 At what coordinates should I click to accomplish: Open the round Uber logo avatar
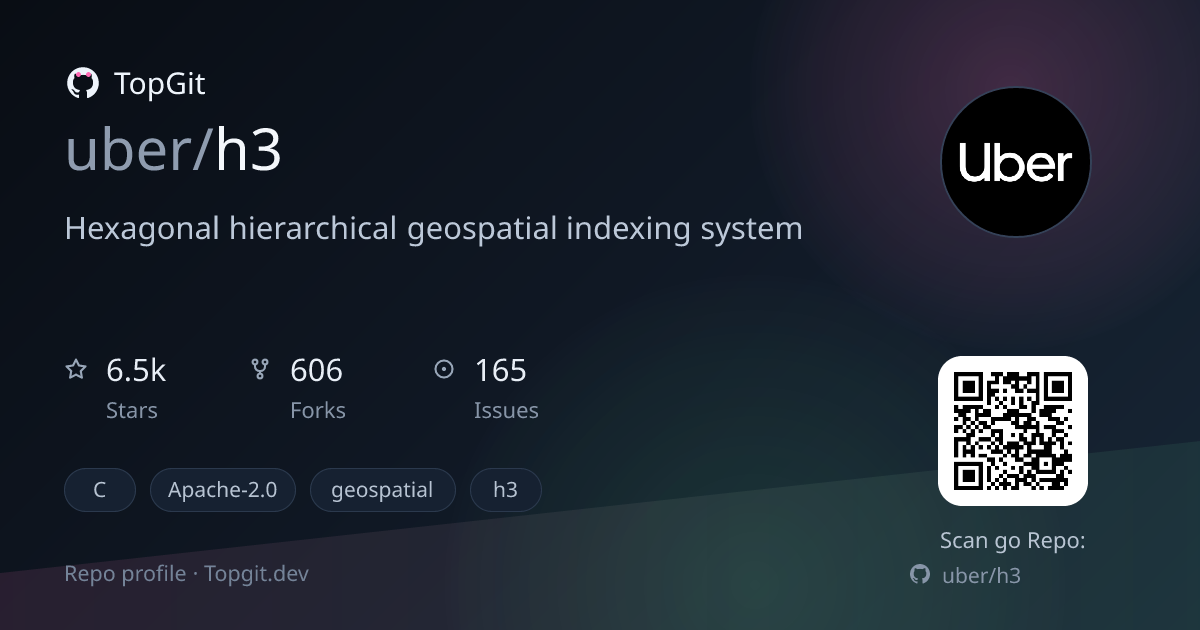click(x=1016, y=162)
